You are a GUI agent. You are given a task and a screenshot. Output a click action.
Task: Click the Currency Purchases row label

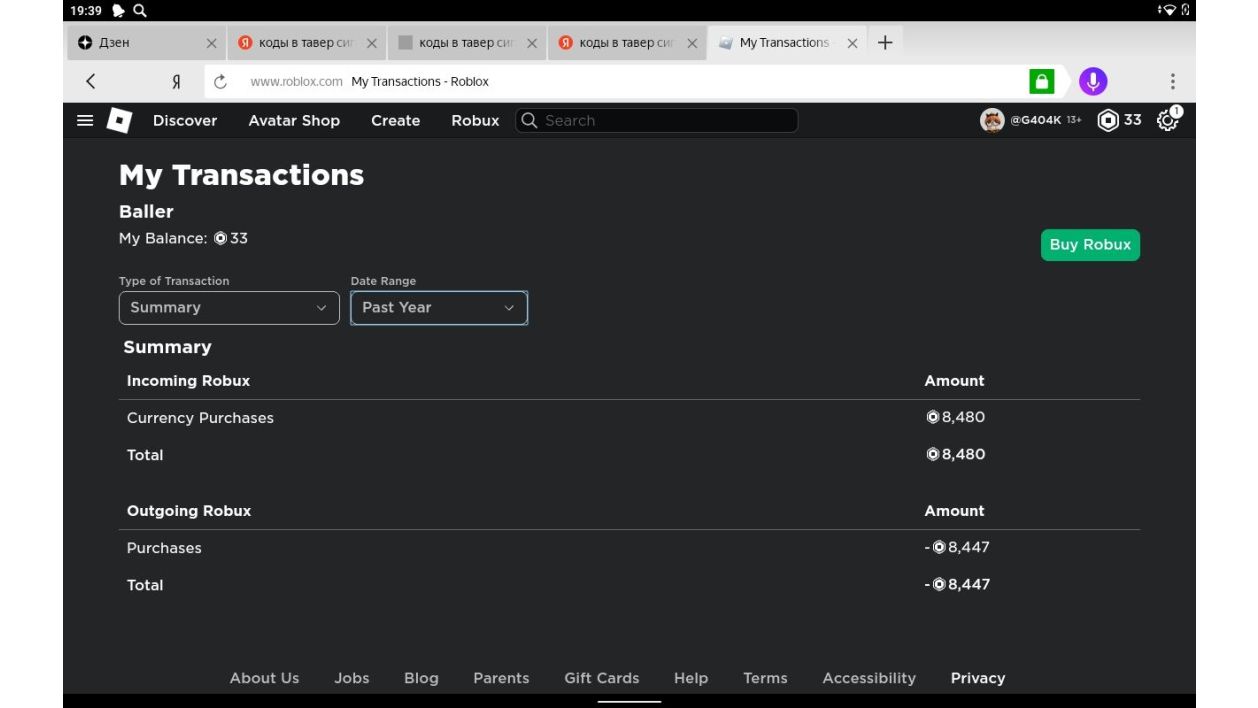200,418
